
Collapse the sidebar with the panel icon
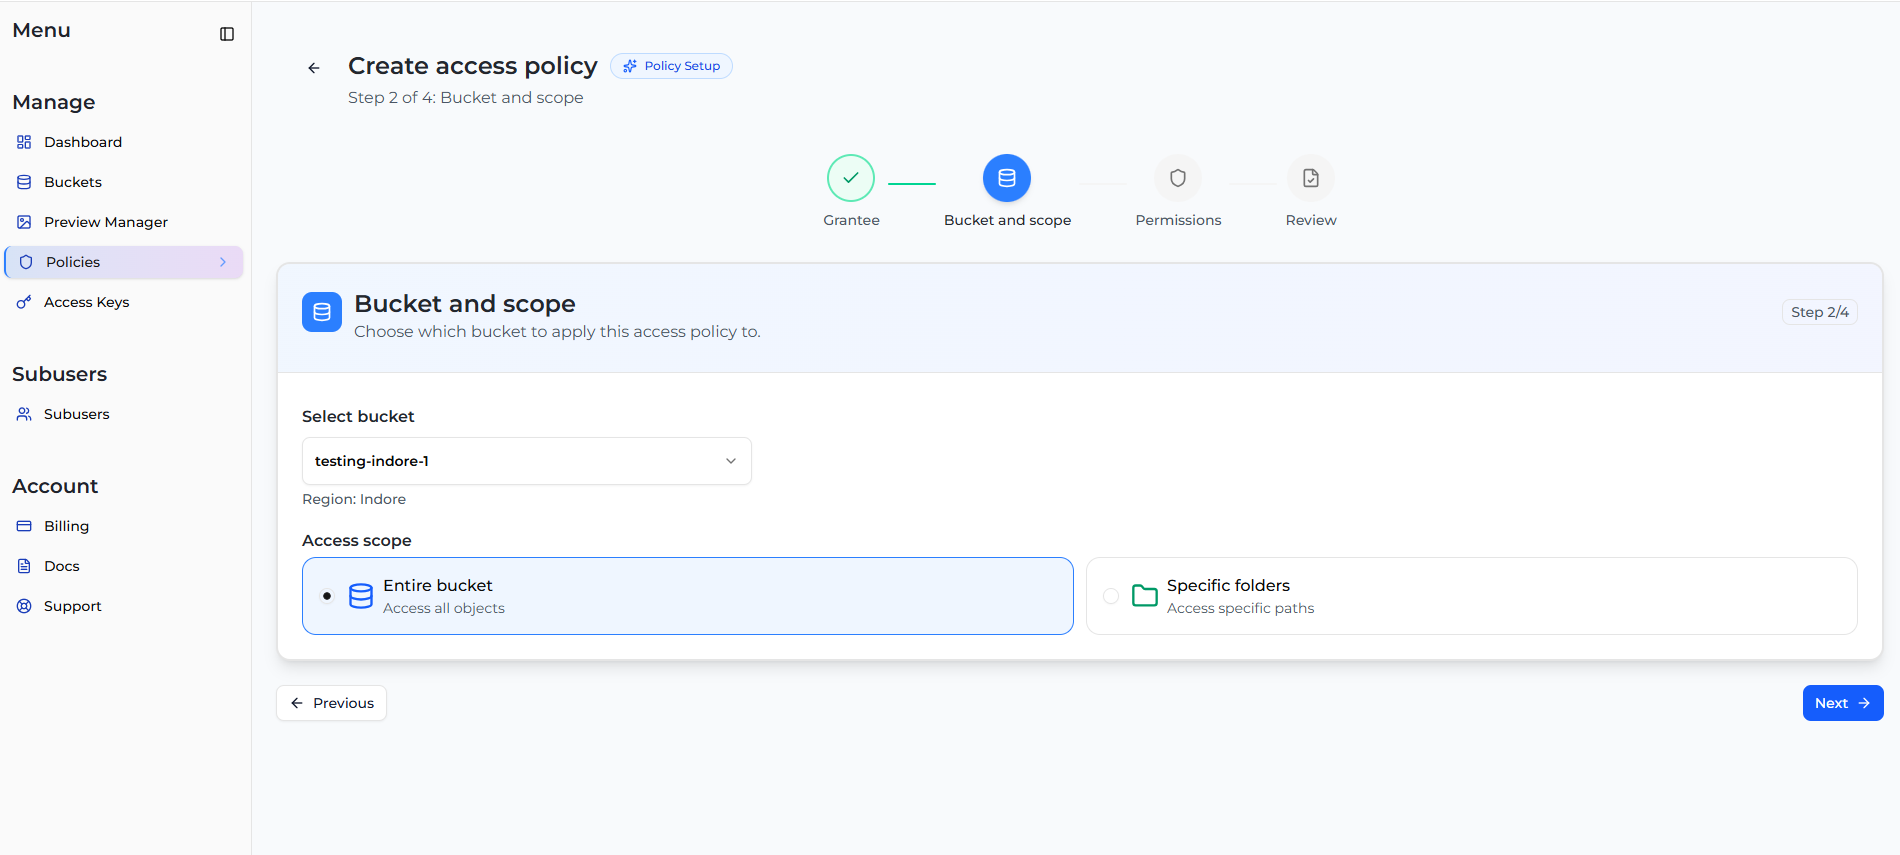pyautogui.click(x=227, y=34)
